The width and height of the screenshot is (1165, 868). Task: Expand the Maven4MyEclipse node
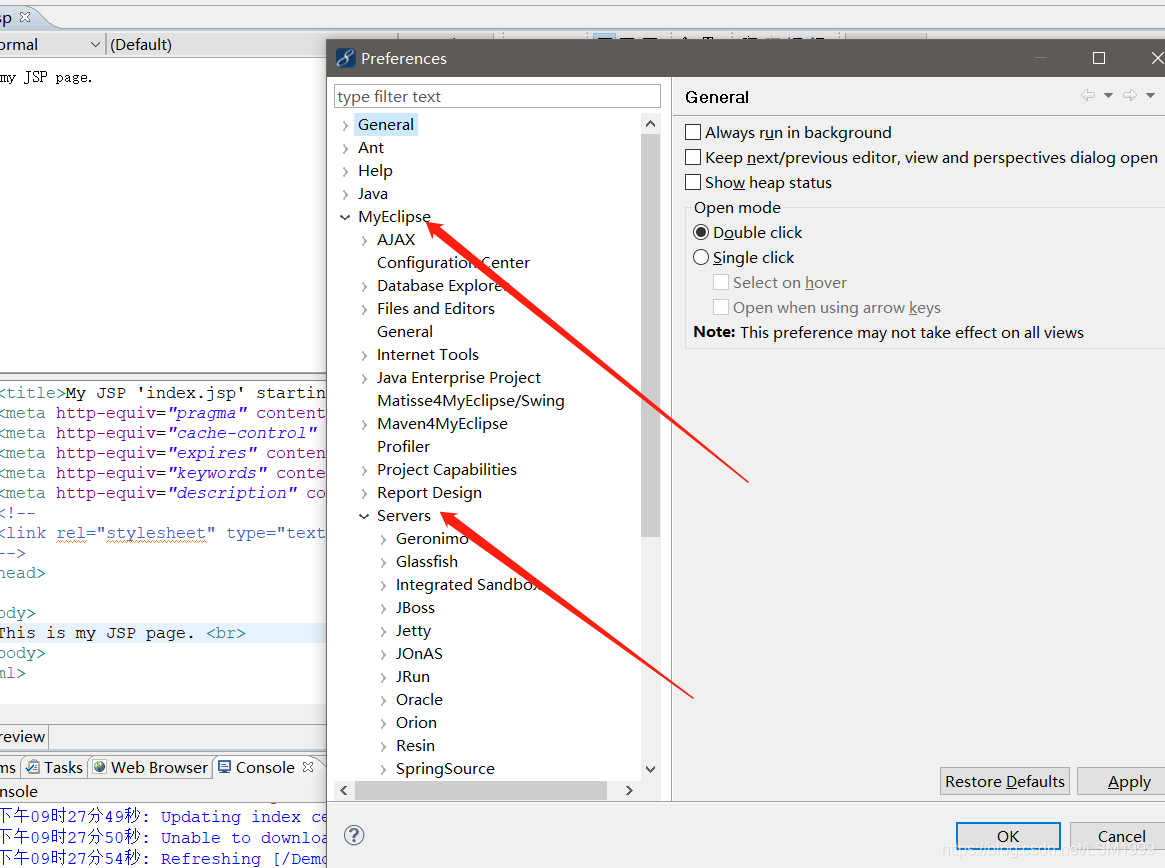364,424
